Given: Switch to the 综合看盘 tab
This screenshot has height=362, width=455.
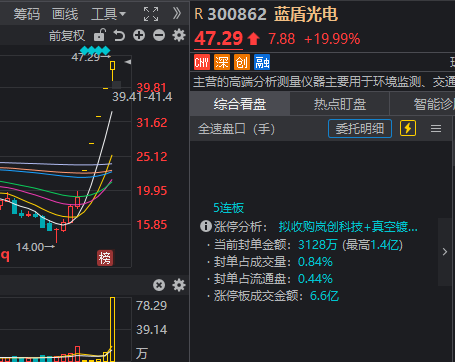Looking at the screenshot, I should (240, 104).
